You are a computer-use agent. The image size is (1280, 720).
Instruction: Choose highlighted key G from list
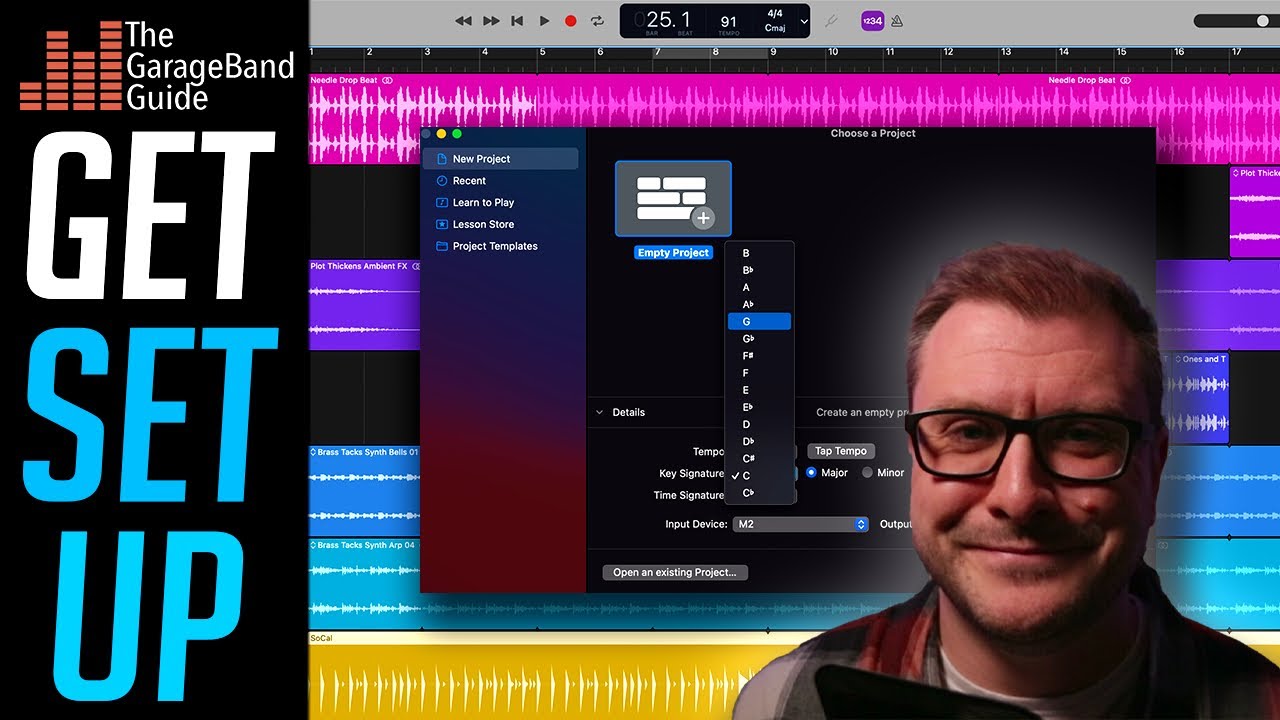(759, 321)
